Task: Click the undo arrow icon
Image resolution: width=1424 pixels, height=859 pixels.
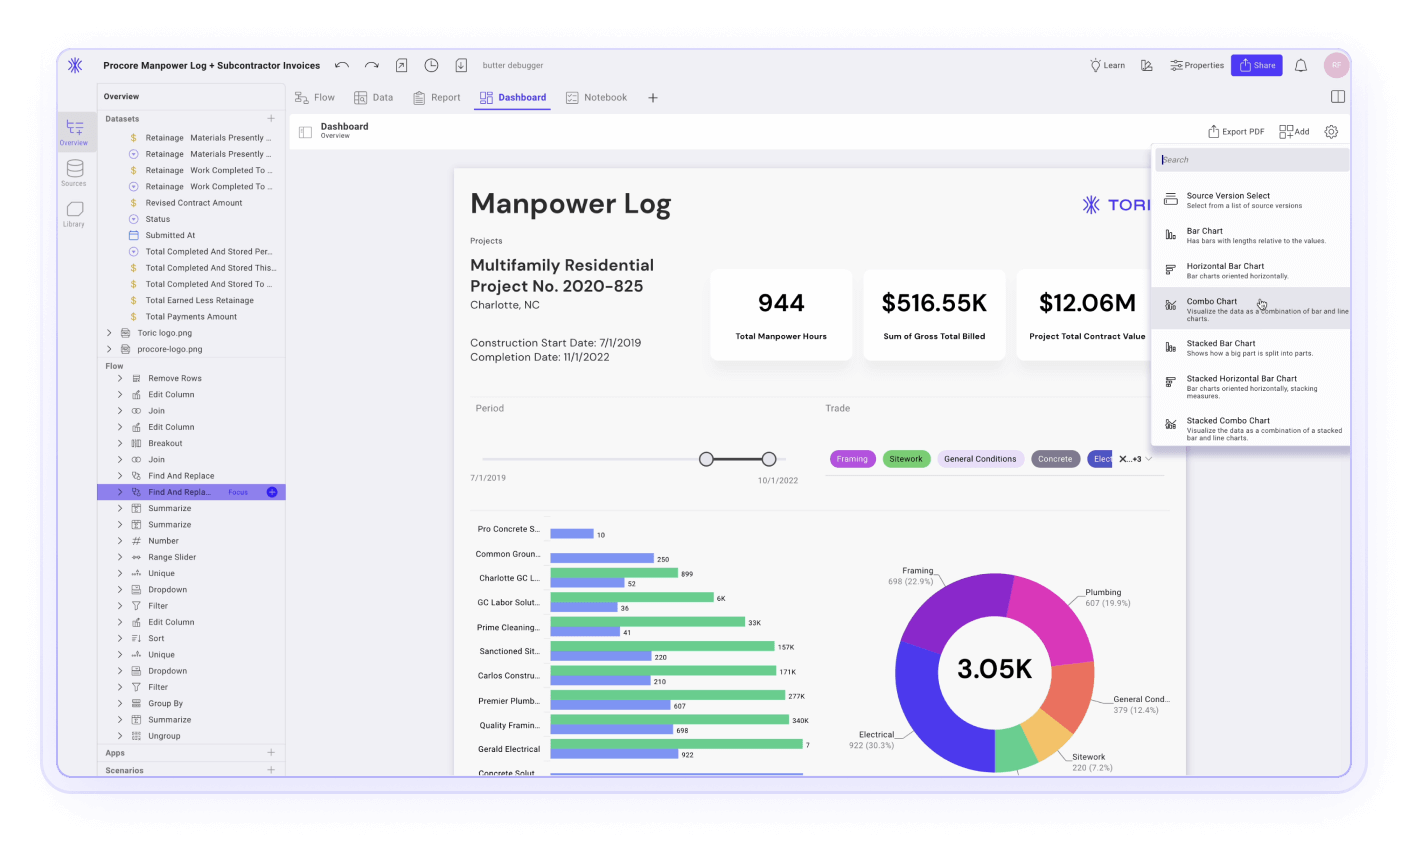Action: (x=341, y=64)
